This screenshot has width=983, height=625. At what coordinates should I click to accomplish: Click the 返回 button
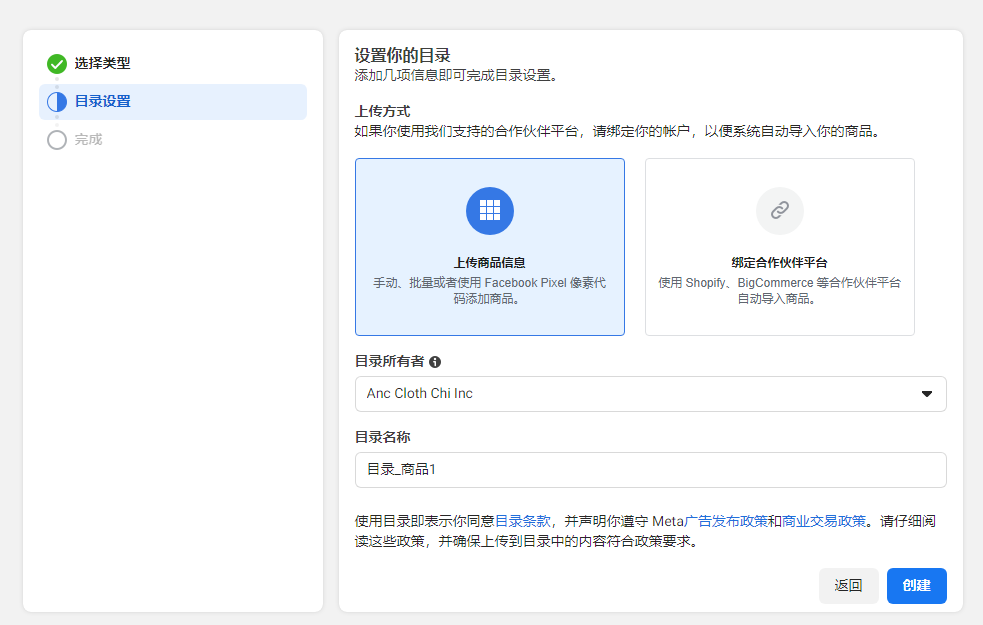pos(848,586)
